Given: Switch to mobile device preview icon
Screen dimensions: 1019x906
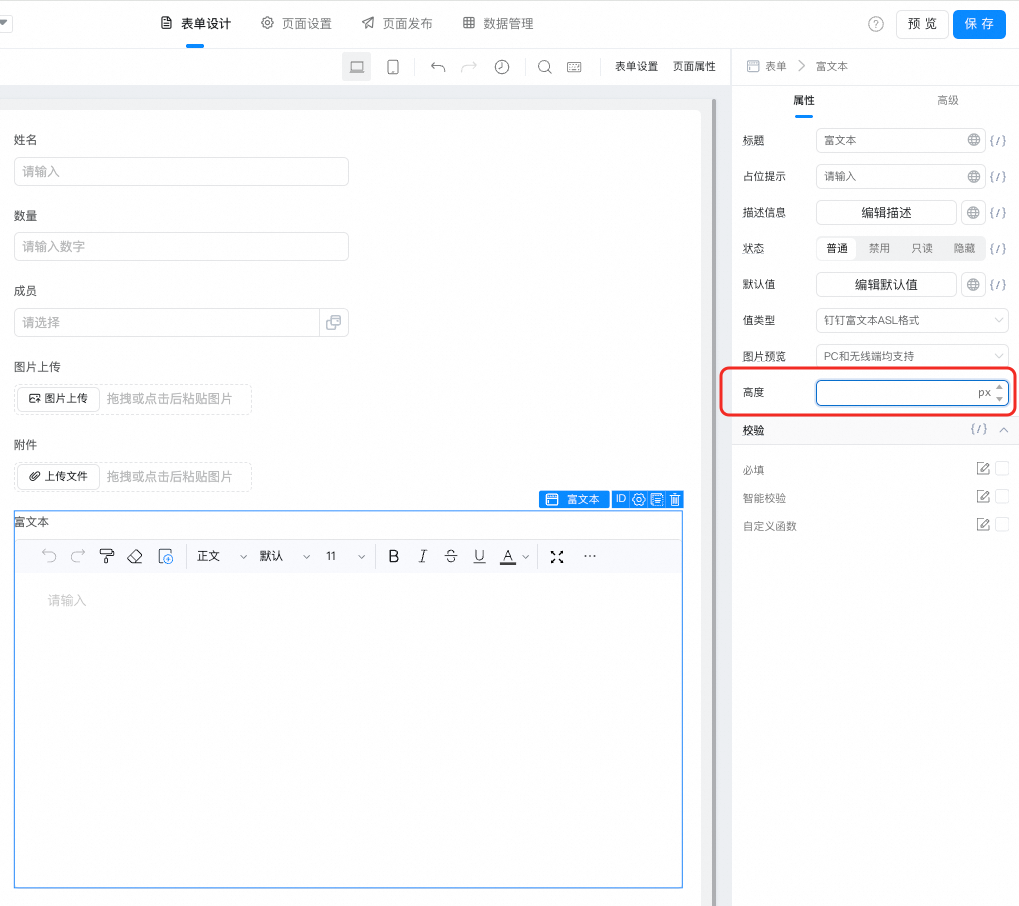Looking at the screenshot, I should (x=393, y=67).
